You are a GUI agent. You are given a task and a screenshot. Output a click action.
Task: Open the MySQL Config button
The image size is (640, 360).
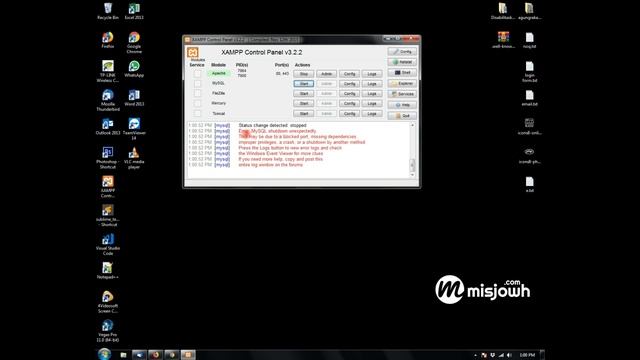coord(349,84)
